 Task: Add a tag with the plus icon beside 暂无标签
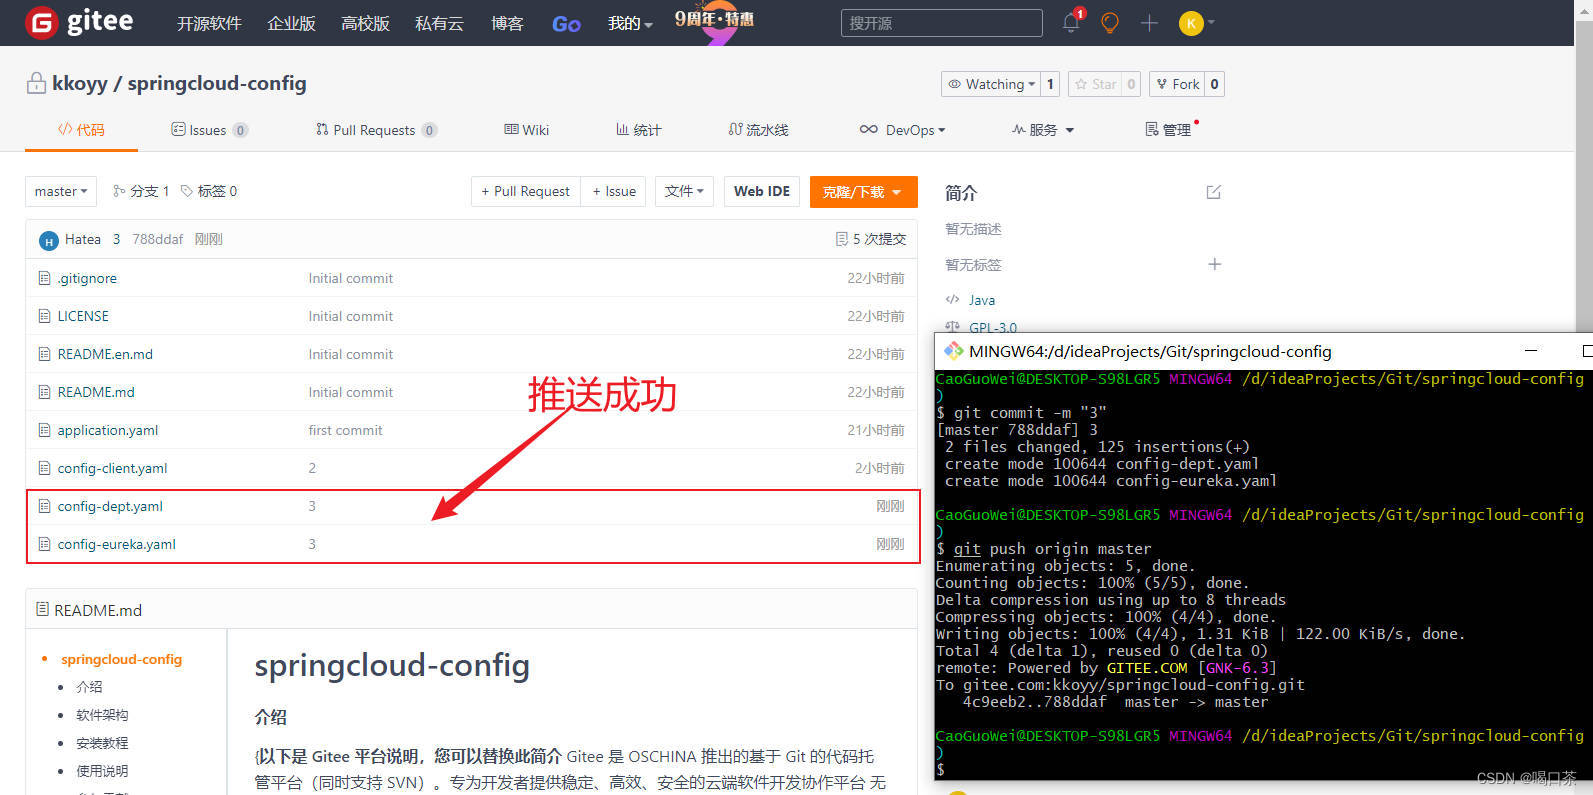[x=1214, y=264]
